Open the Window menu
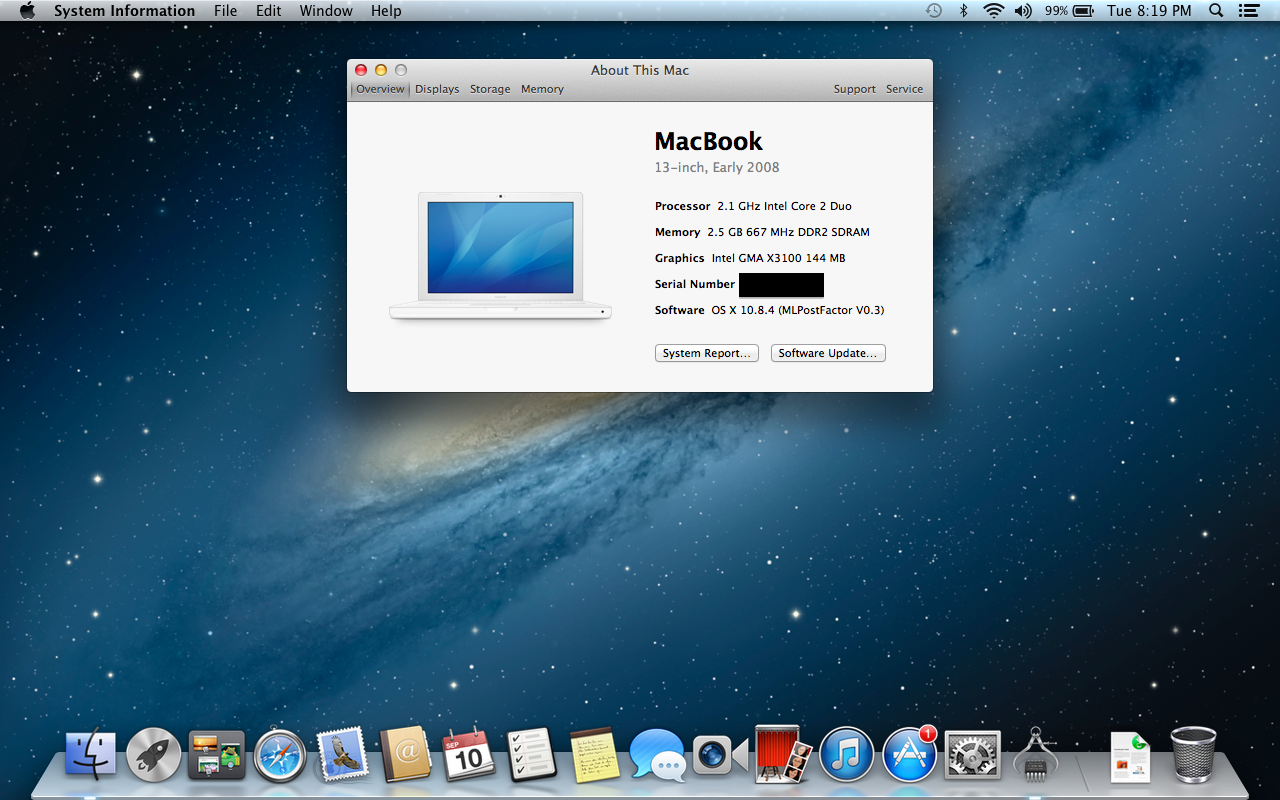This screenshot has width=1280, height=800. pos(326,11)
